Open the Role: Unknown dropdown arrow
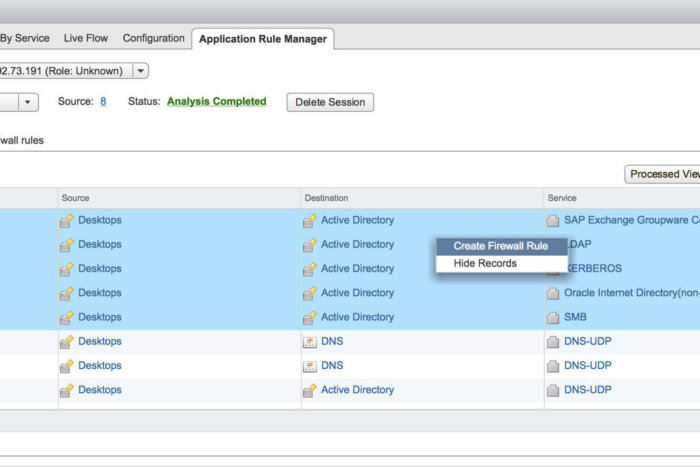This screenshot has width=700, height=467. (140, 71)
